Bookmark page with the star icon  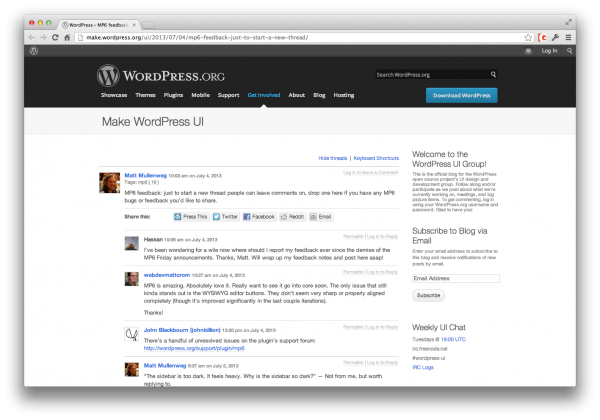pos(528,37)
